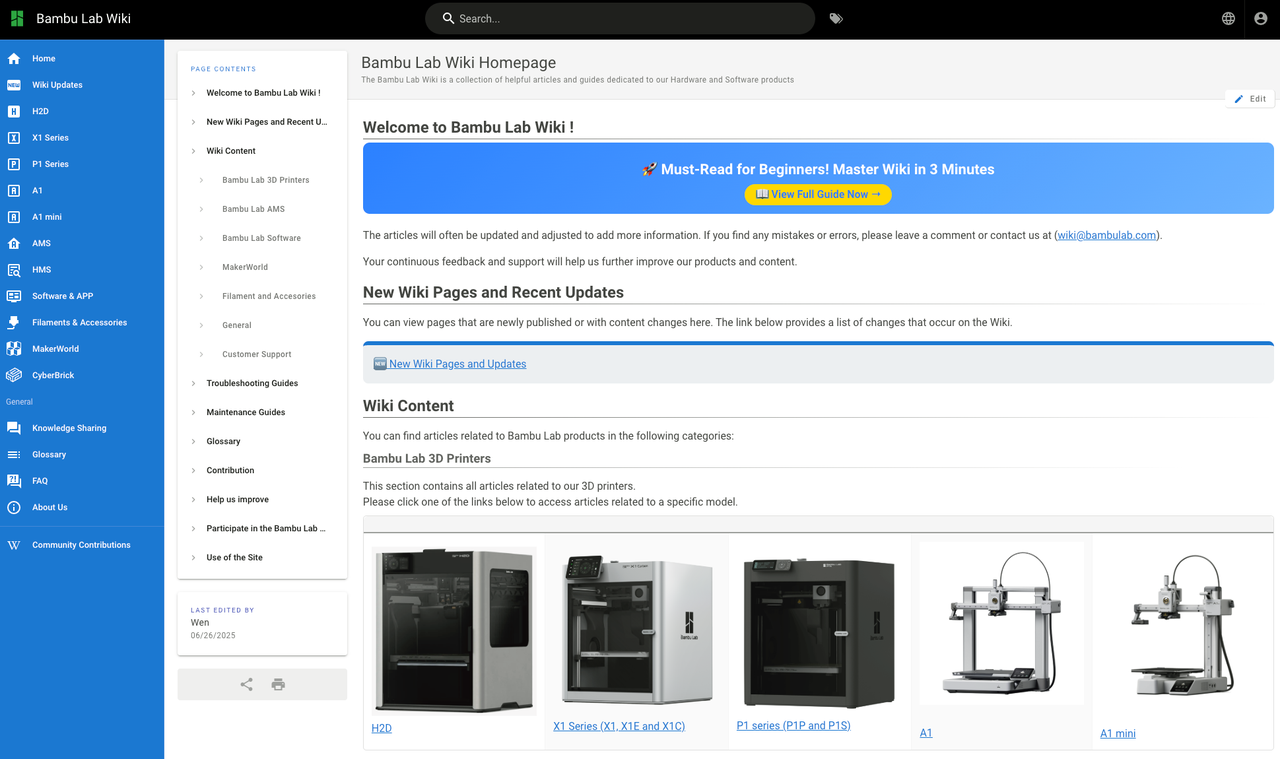Open the 'A1' link under the printer image
1280x759 pixels.
(926, 733)
